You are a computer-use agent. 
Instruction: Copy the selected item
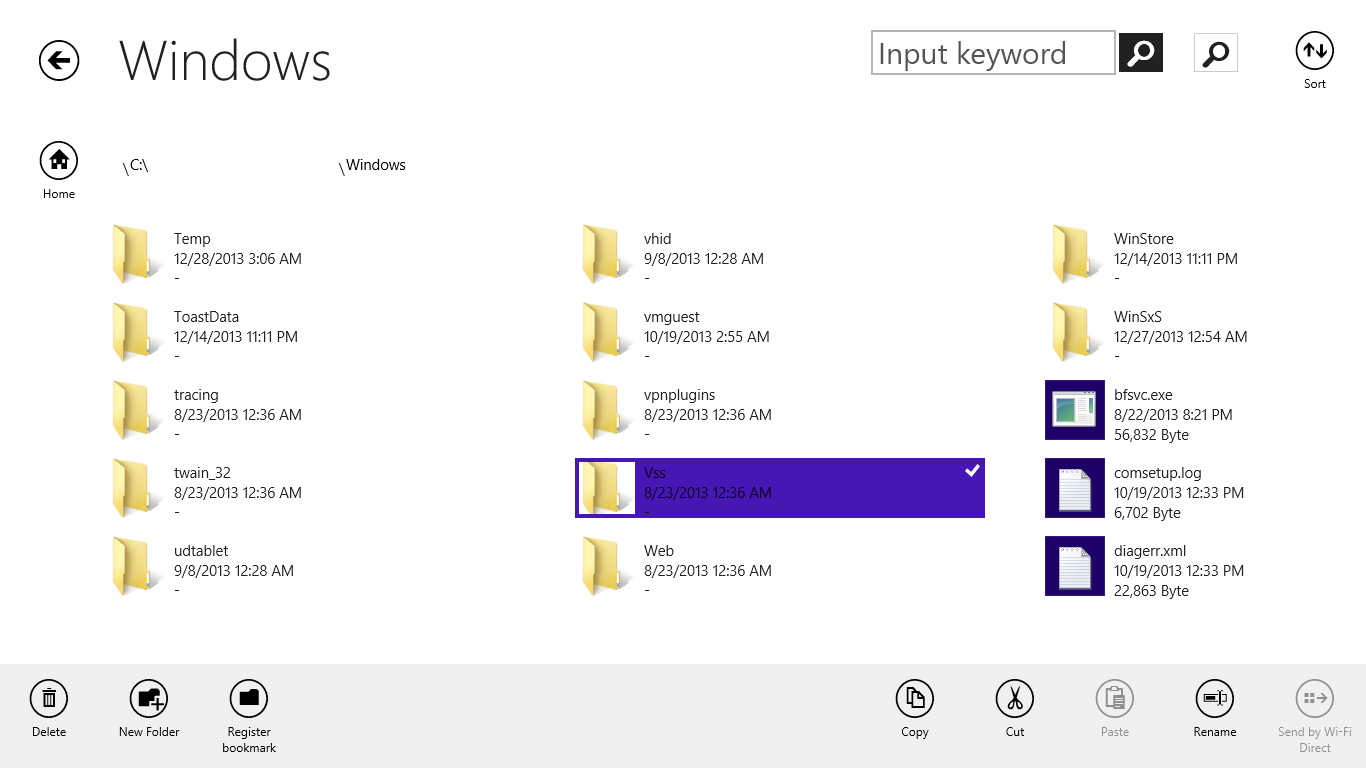(x=914, y=698)
